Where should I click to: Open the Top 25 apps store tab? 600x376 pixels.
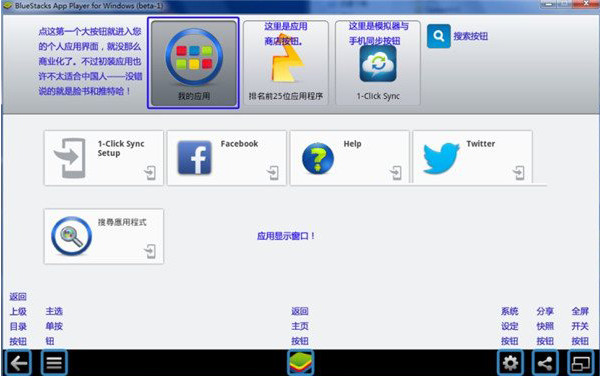(x=286, y=63)
